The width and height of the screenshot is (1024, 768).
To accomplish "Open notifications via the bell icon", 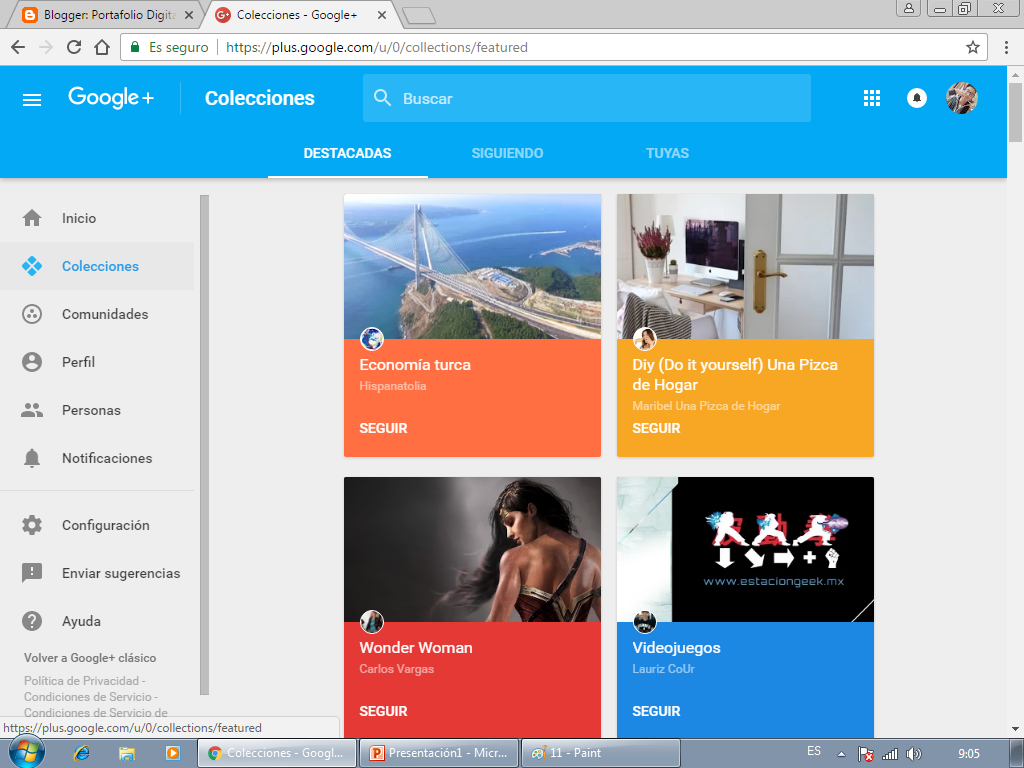I will [917, 97].
